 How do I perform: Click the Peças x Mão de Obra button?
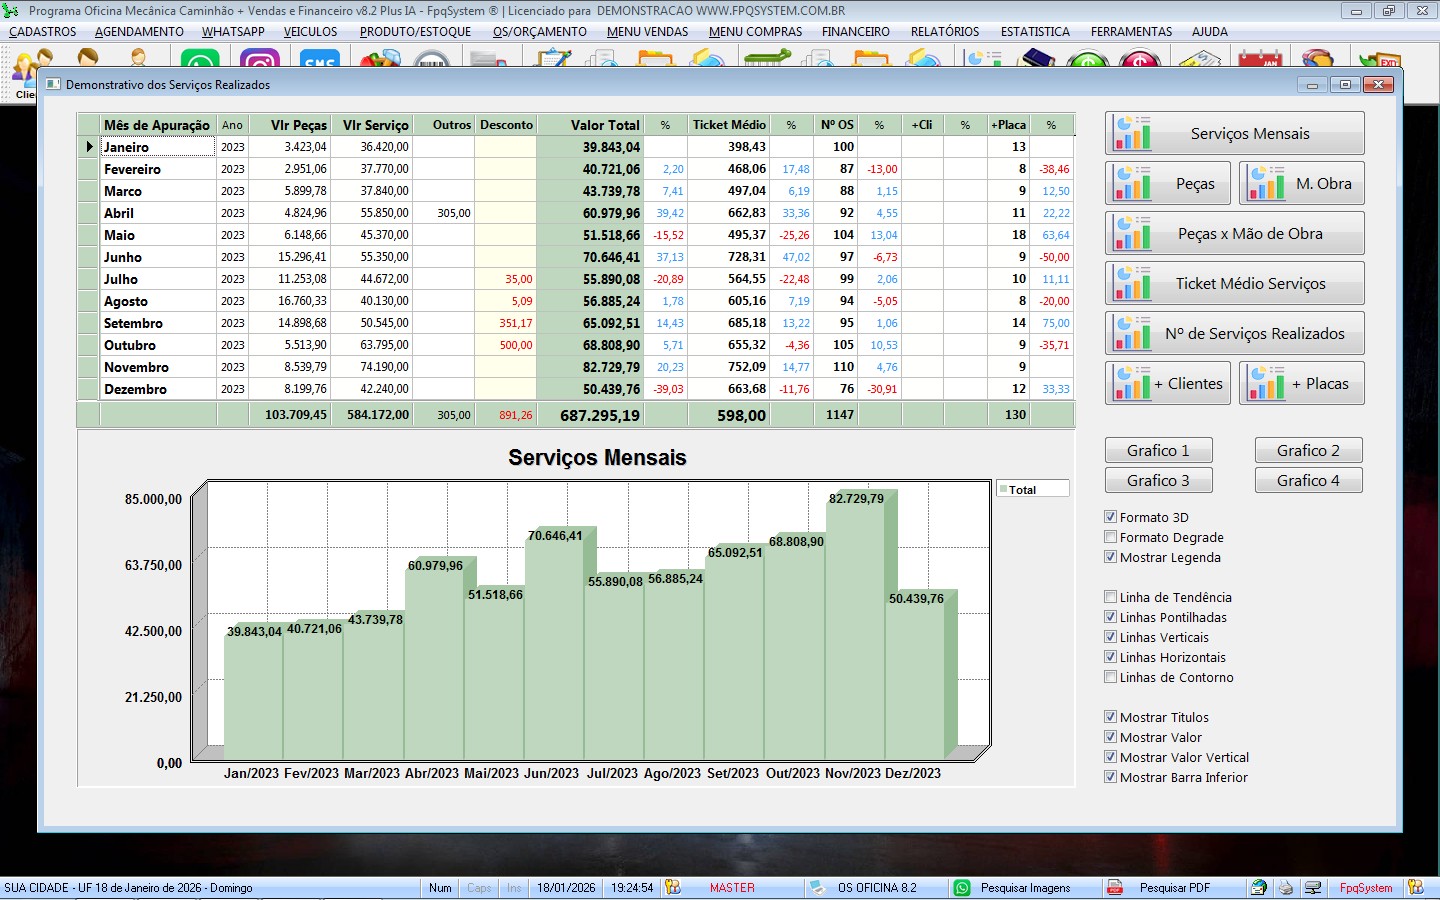click(x=1235, y=234)
